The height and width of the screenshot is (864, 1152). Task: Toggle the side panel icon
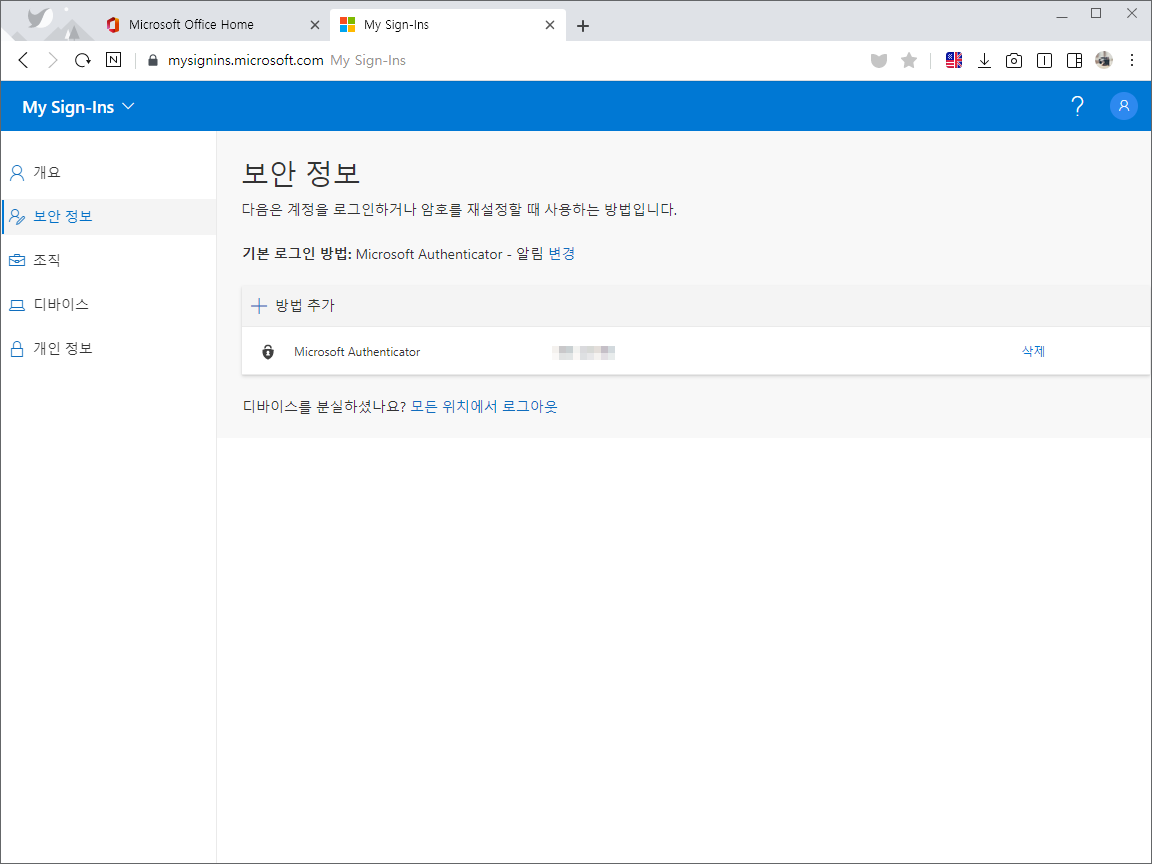pyautogui.click(x=1074, y=60)
